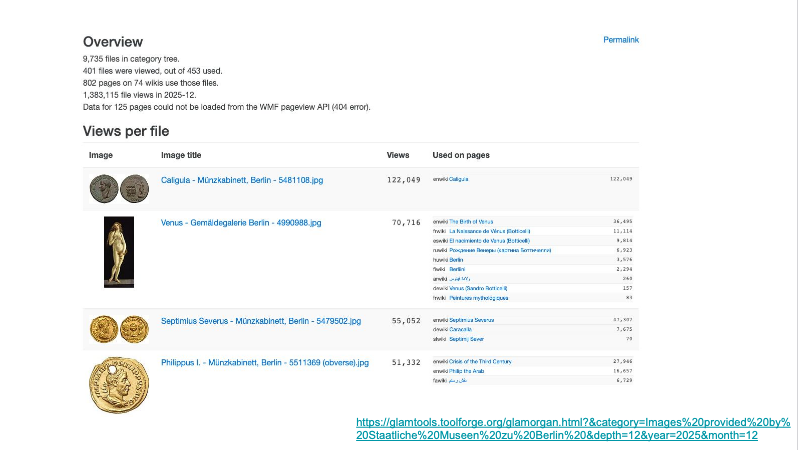The width and height of the screenshot is (798, 450).
Task: Click Septimius Severus - Münzkabinett file title
Action: [x=260, y=321]
